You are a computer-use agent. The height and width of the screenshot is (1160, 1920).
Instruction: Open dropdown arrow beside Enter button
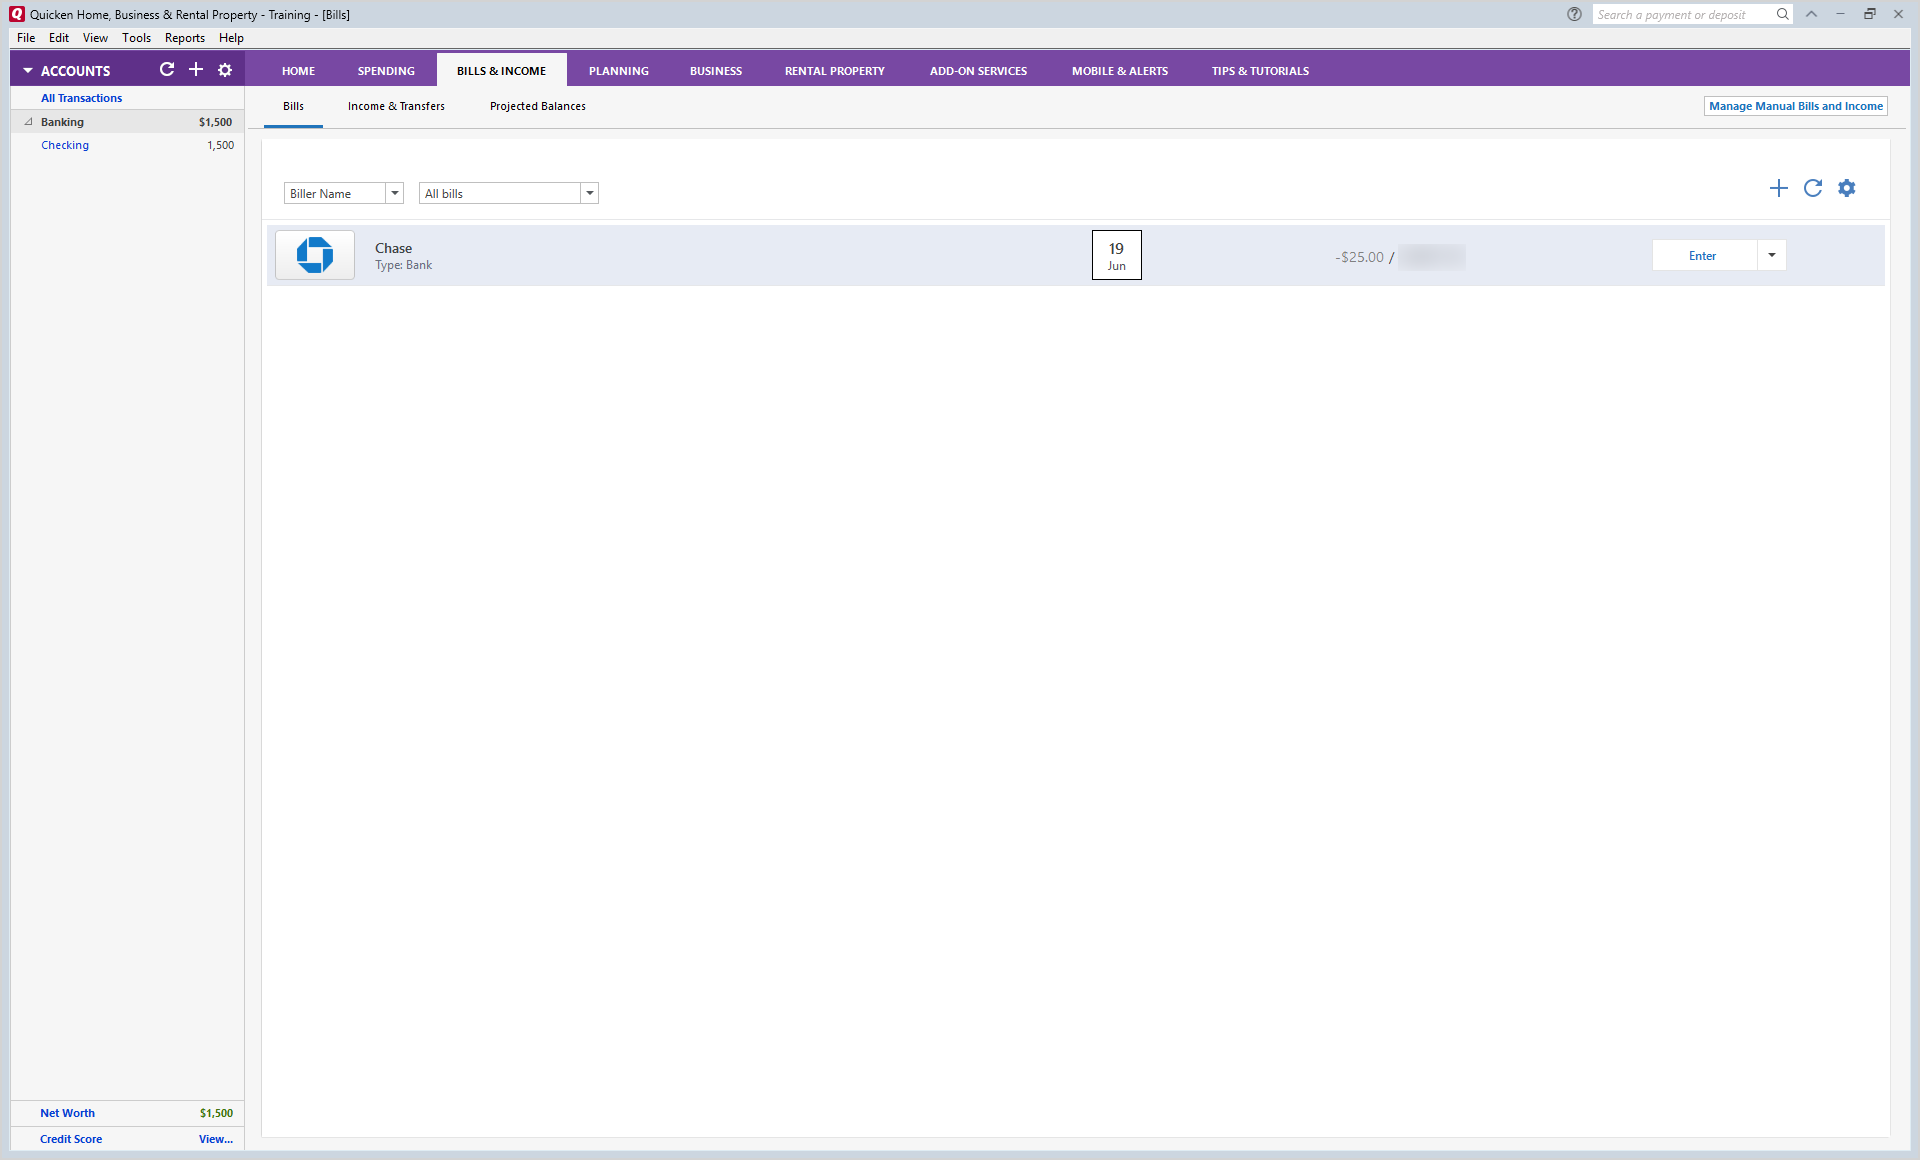point(1771,255)
